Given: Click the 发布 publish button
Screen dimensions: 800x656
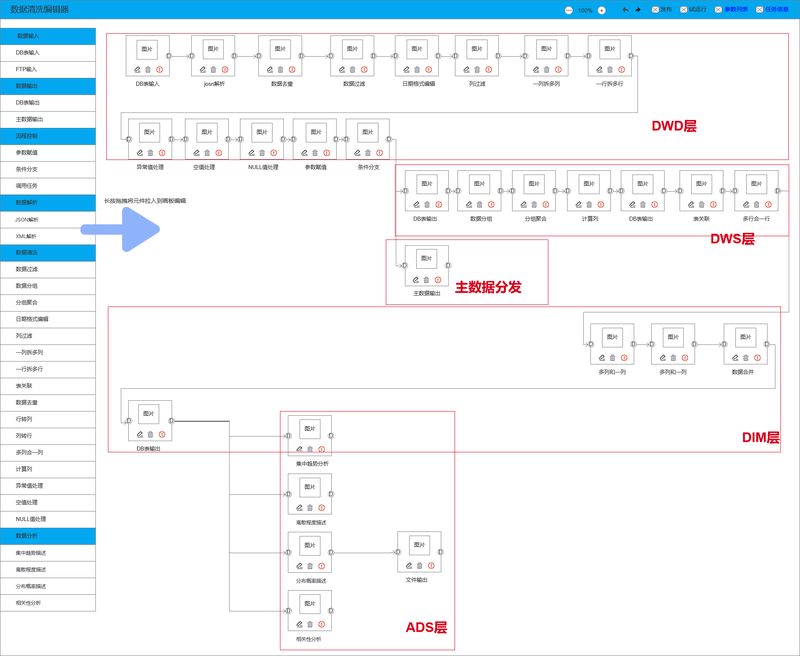Looking at the screenshot, I should point(662,10).
